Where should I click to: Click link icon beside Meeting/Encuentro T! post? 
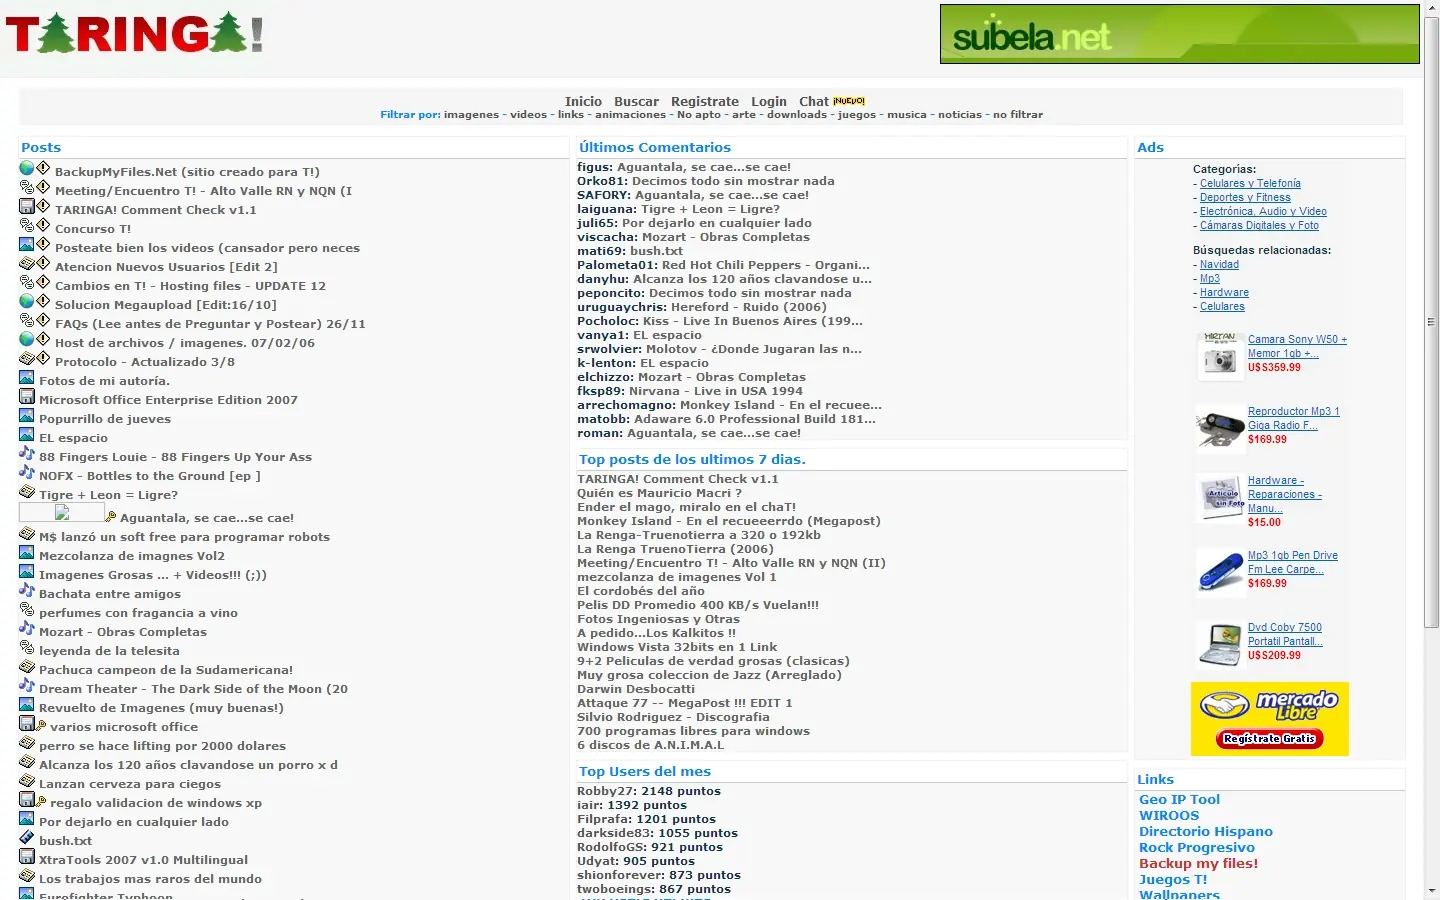[x=27, y=187]
